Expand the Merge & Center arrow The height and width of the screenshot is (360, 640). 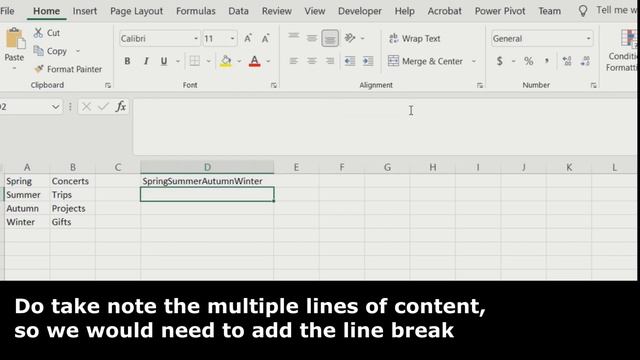(473, 62)
